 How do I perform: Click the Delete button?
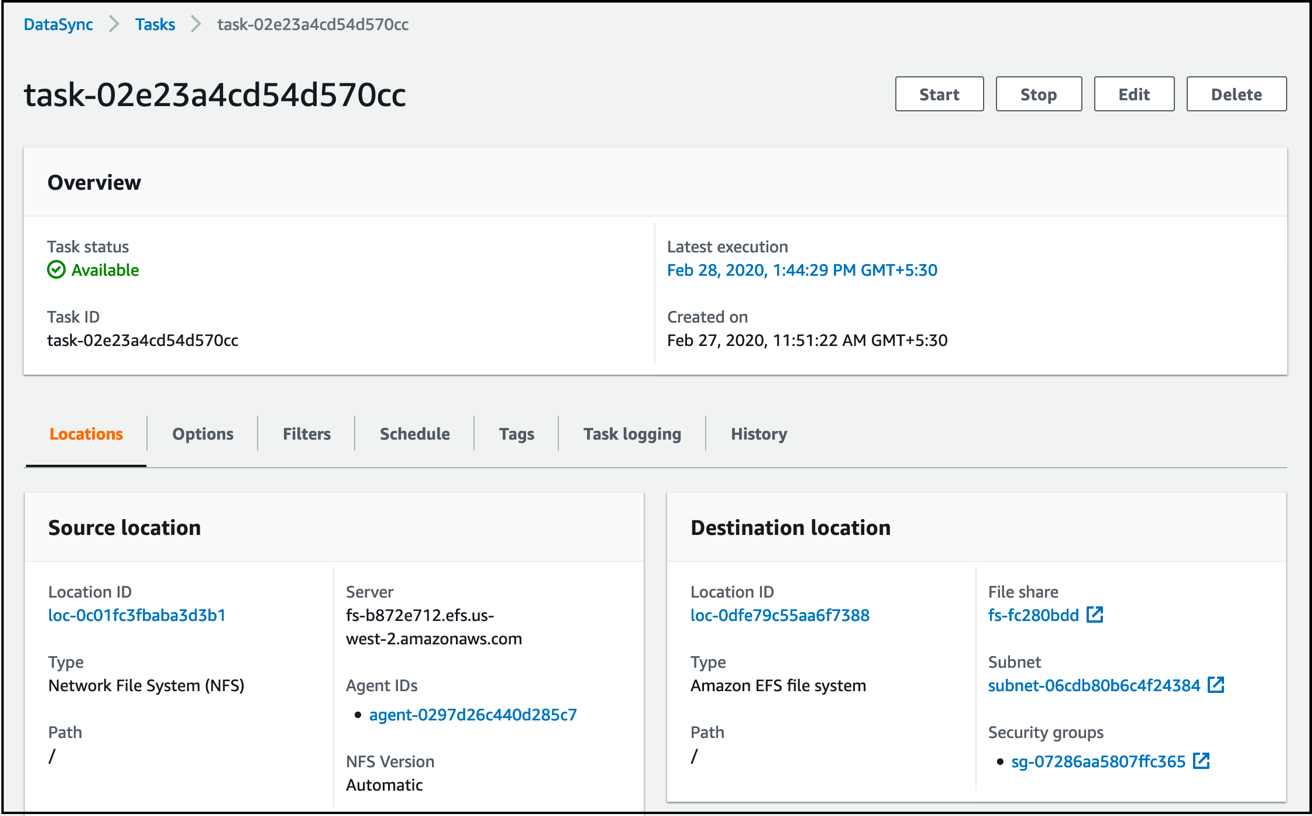(1236, 93)
